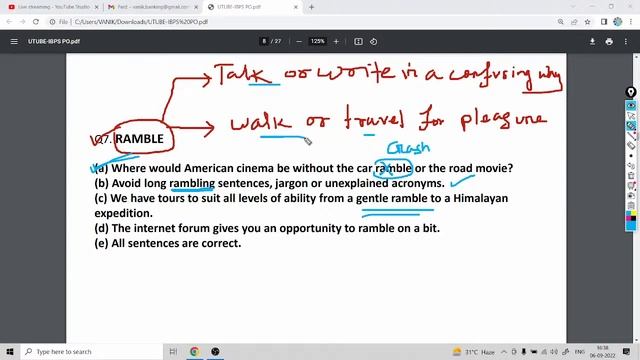Reload the current PDF page

pos(36,22)
